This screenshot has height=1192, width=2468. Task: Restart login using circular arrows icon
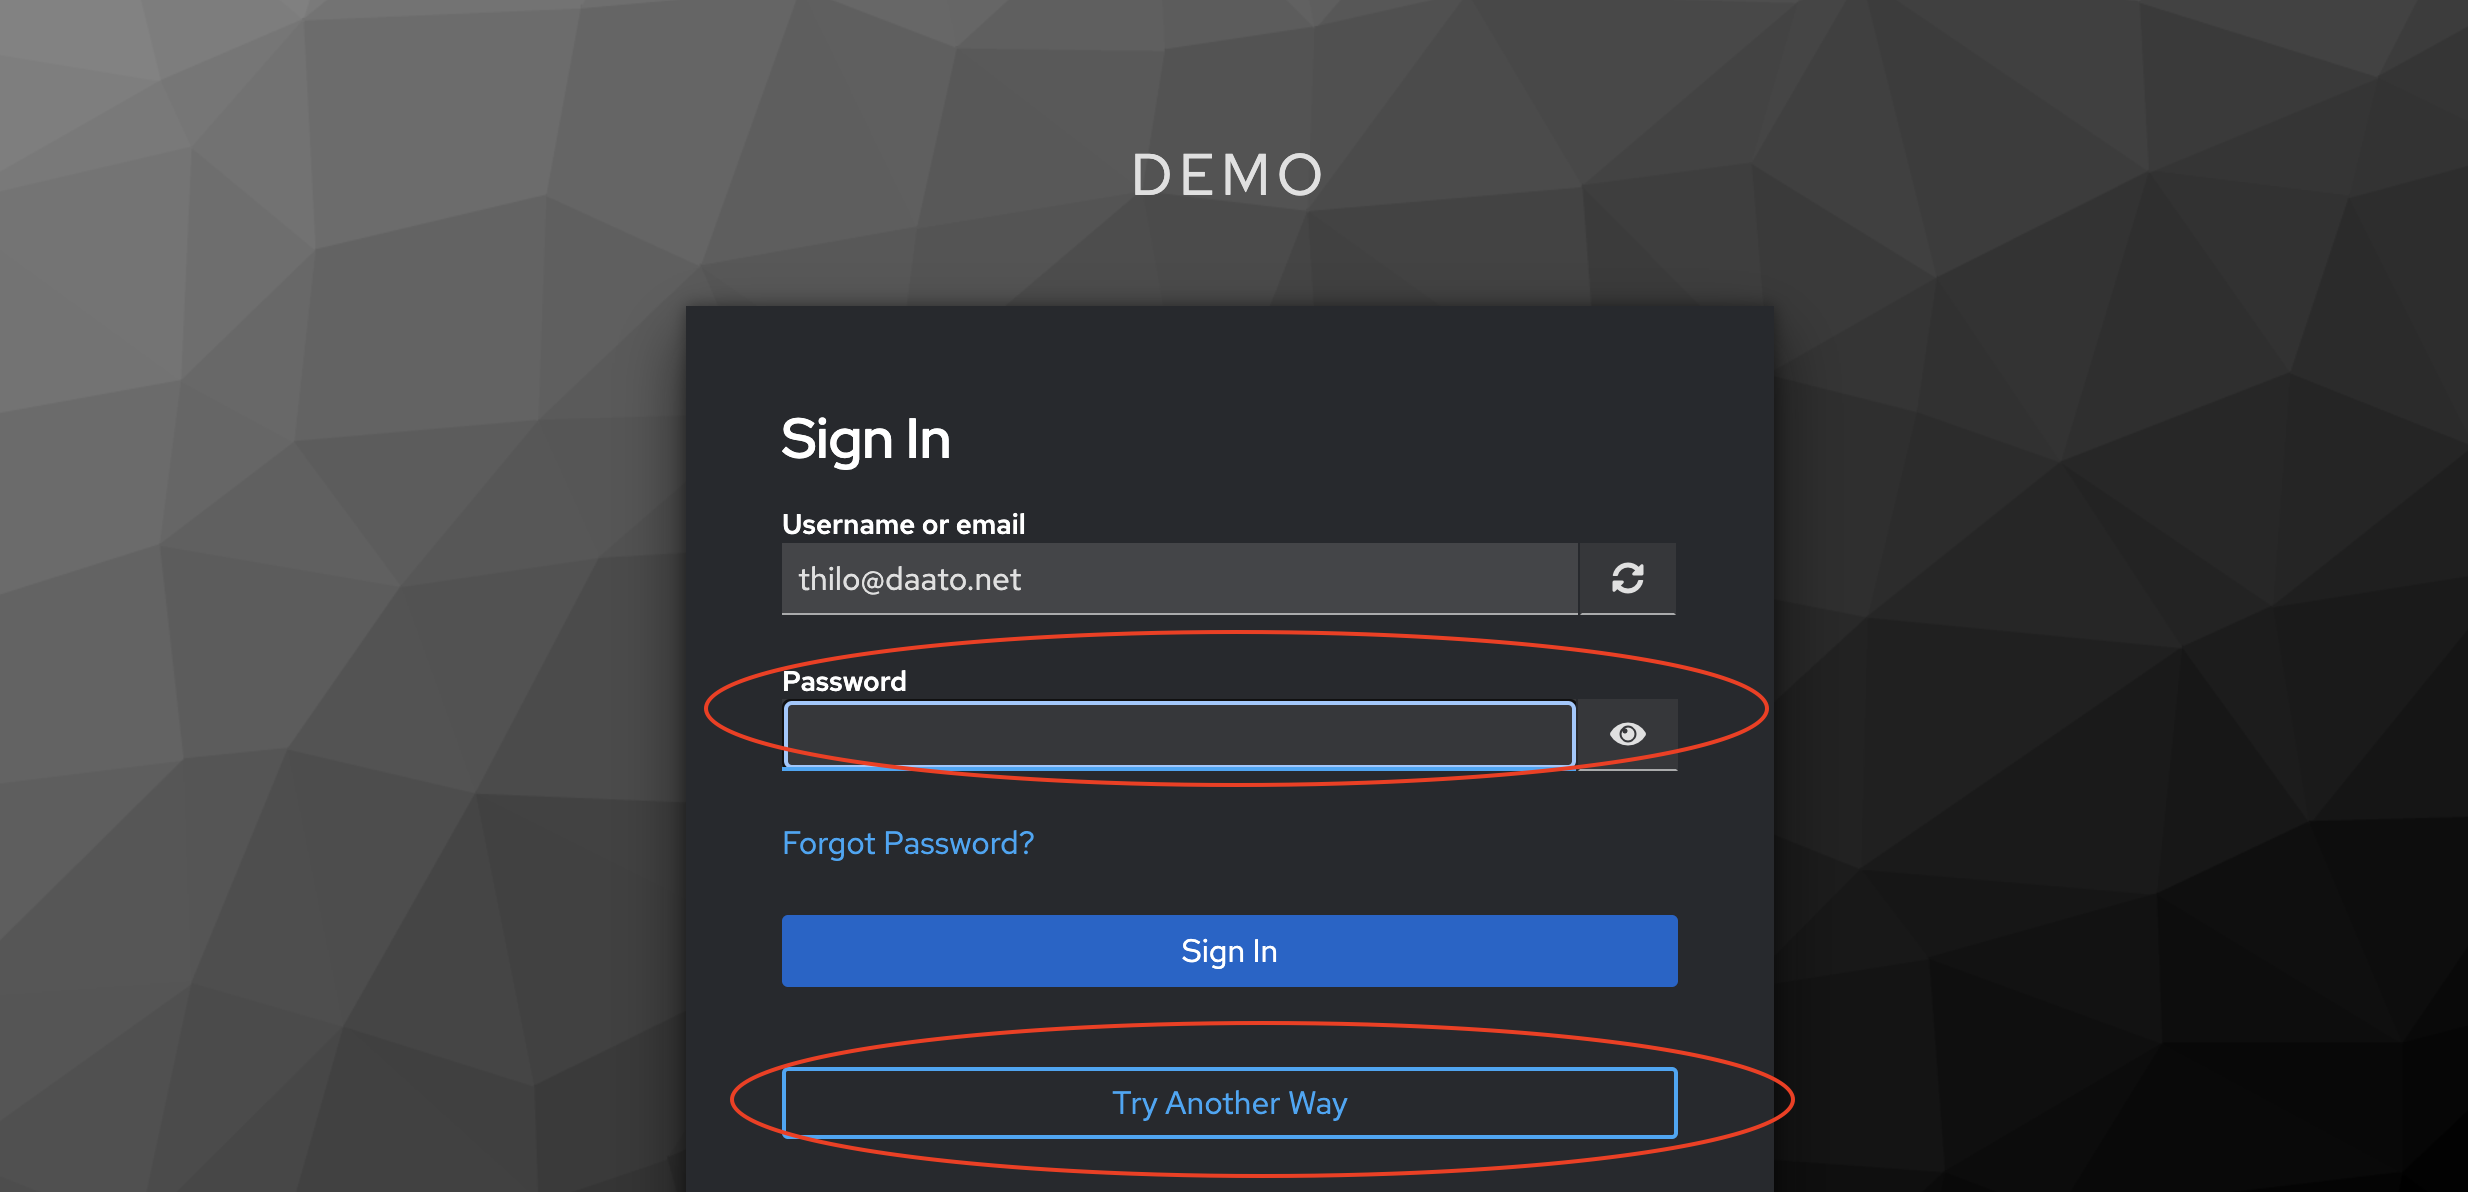click(1627, 578)
